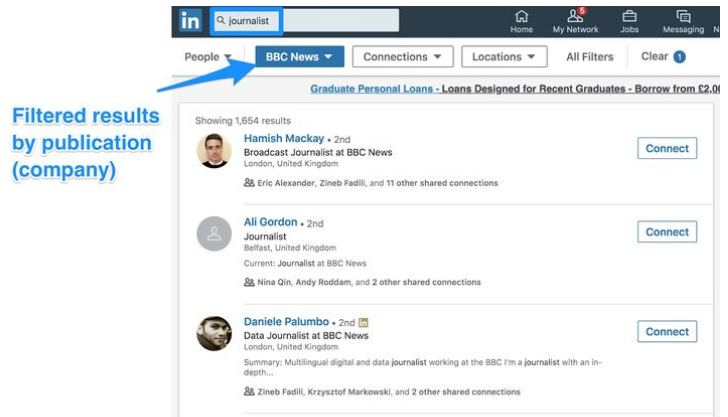This screenshot has height=417, width=728.
Task: Clear the applied filter
Action: click(663, 57)
